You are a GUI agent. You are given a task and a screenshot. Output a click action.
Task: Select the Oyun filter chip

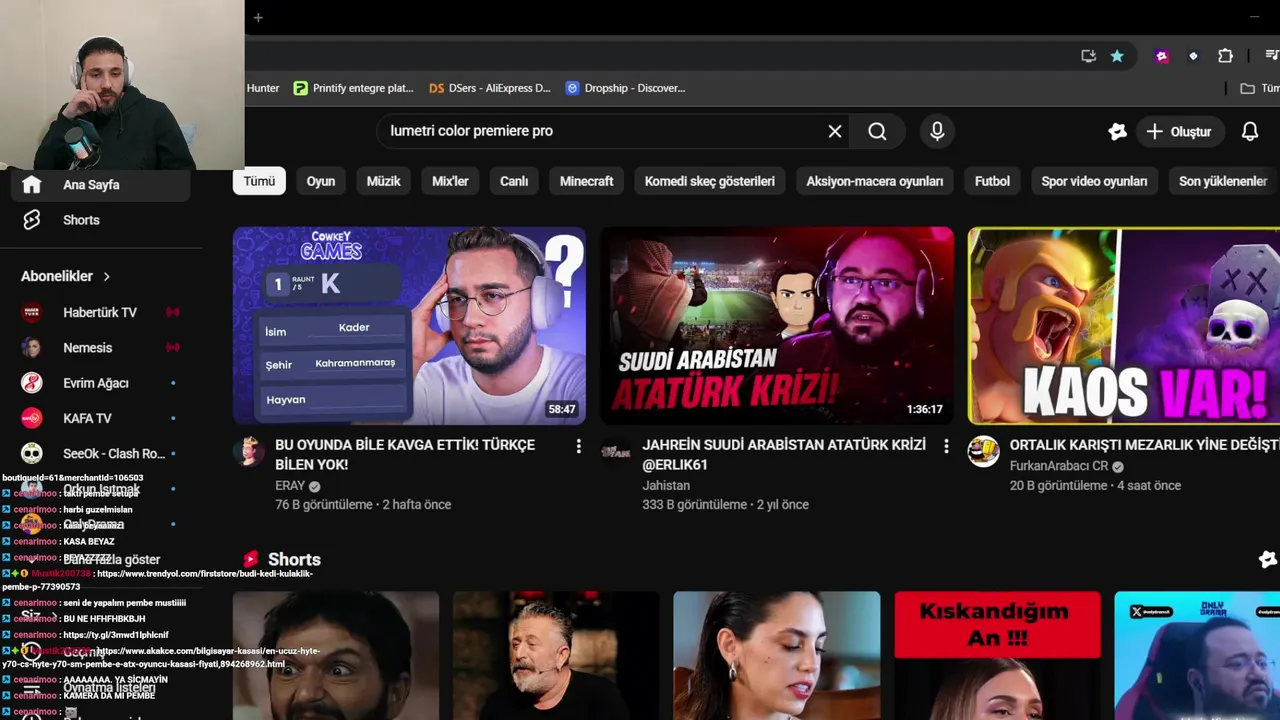321,181
